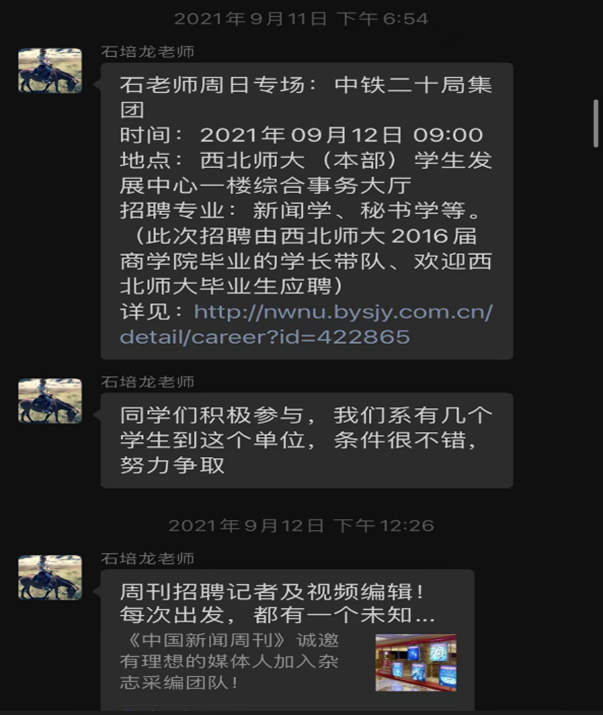Viewport: 603px width, 715px height.
Task: Click the chat scrollbar handle
Action: [x=595, y=123]
